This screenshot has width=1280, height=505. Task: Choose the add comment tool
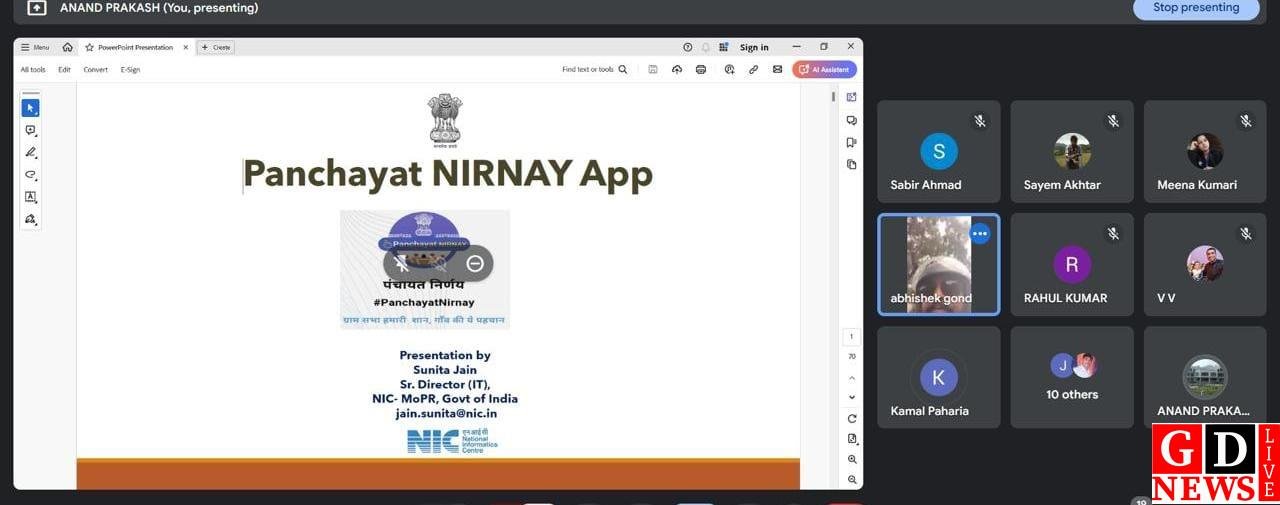click(x=30, y=130)
